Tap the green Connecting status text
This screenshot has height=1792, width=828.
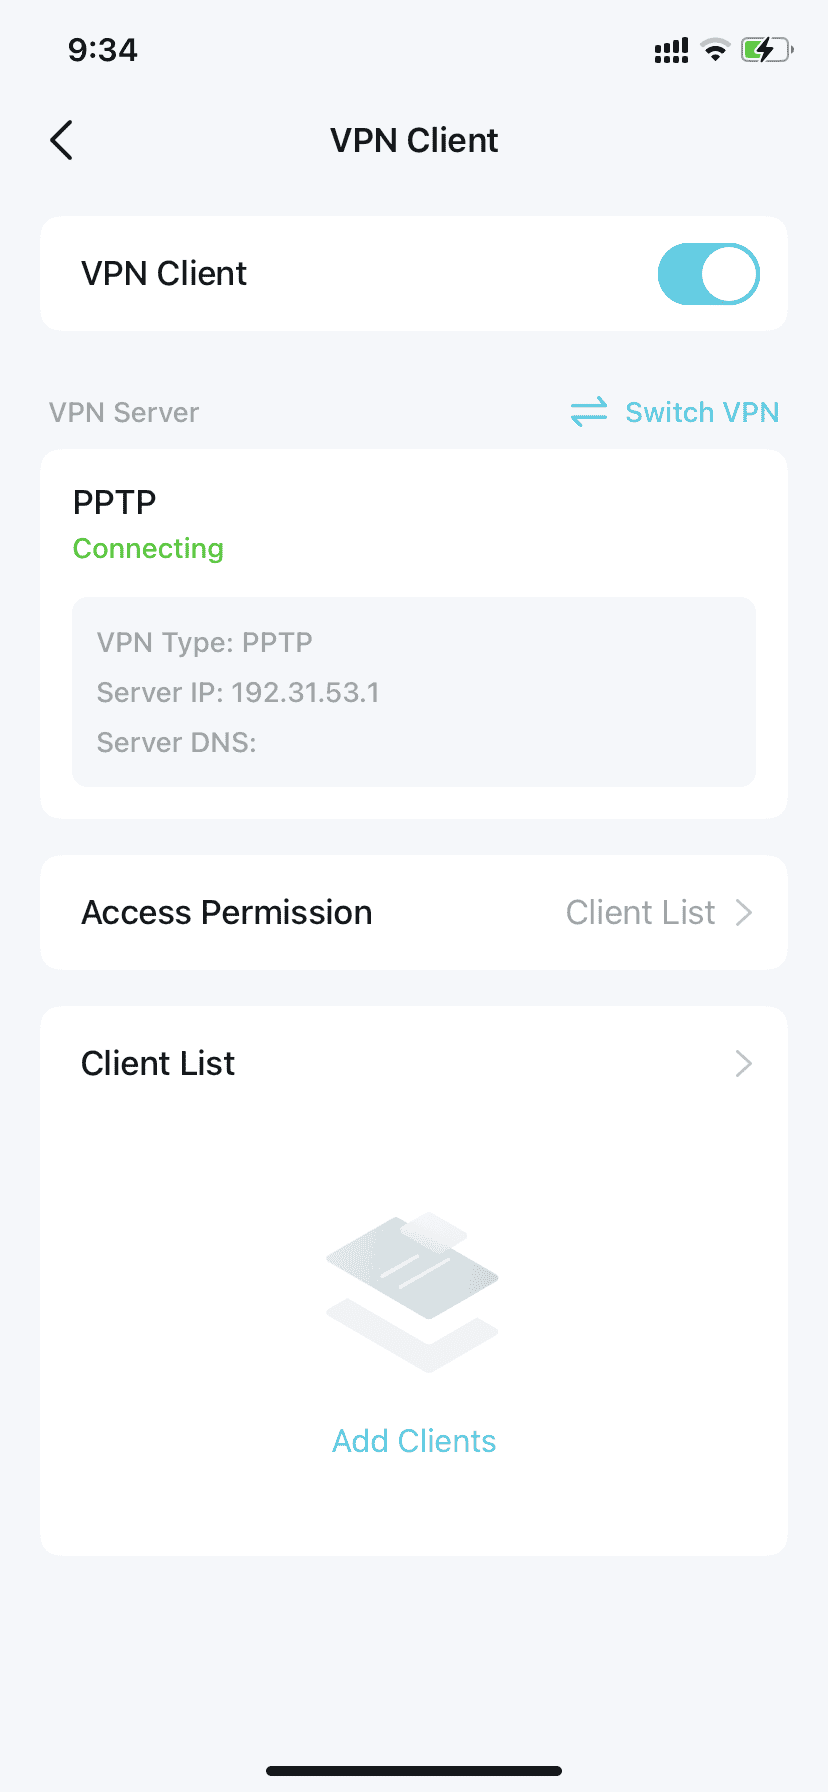[x=148, y=548]
